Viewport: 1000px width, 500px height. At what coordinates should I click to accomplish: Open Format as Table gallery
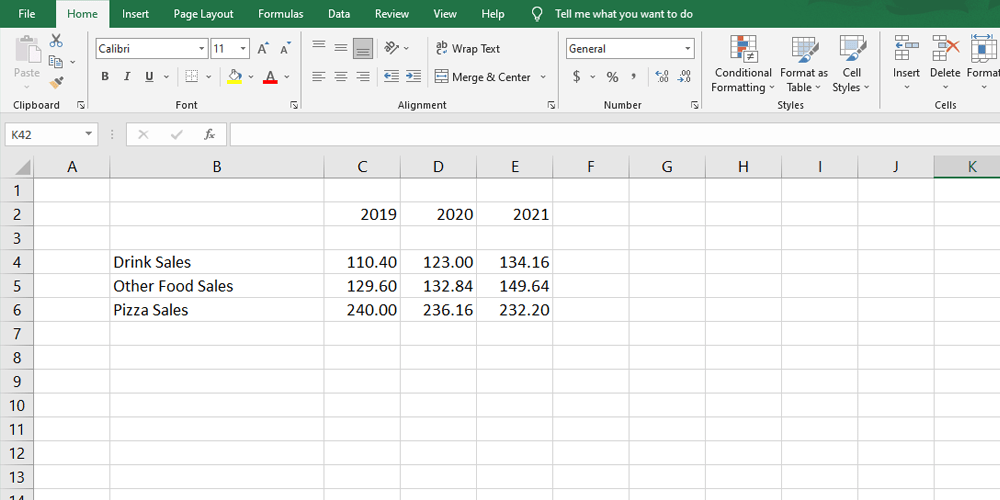pyautogui.click(x=804, y=64)
